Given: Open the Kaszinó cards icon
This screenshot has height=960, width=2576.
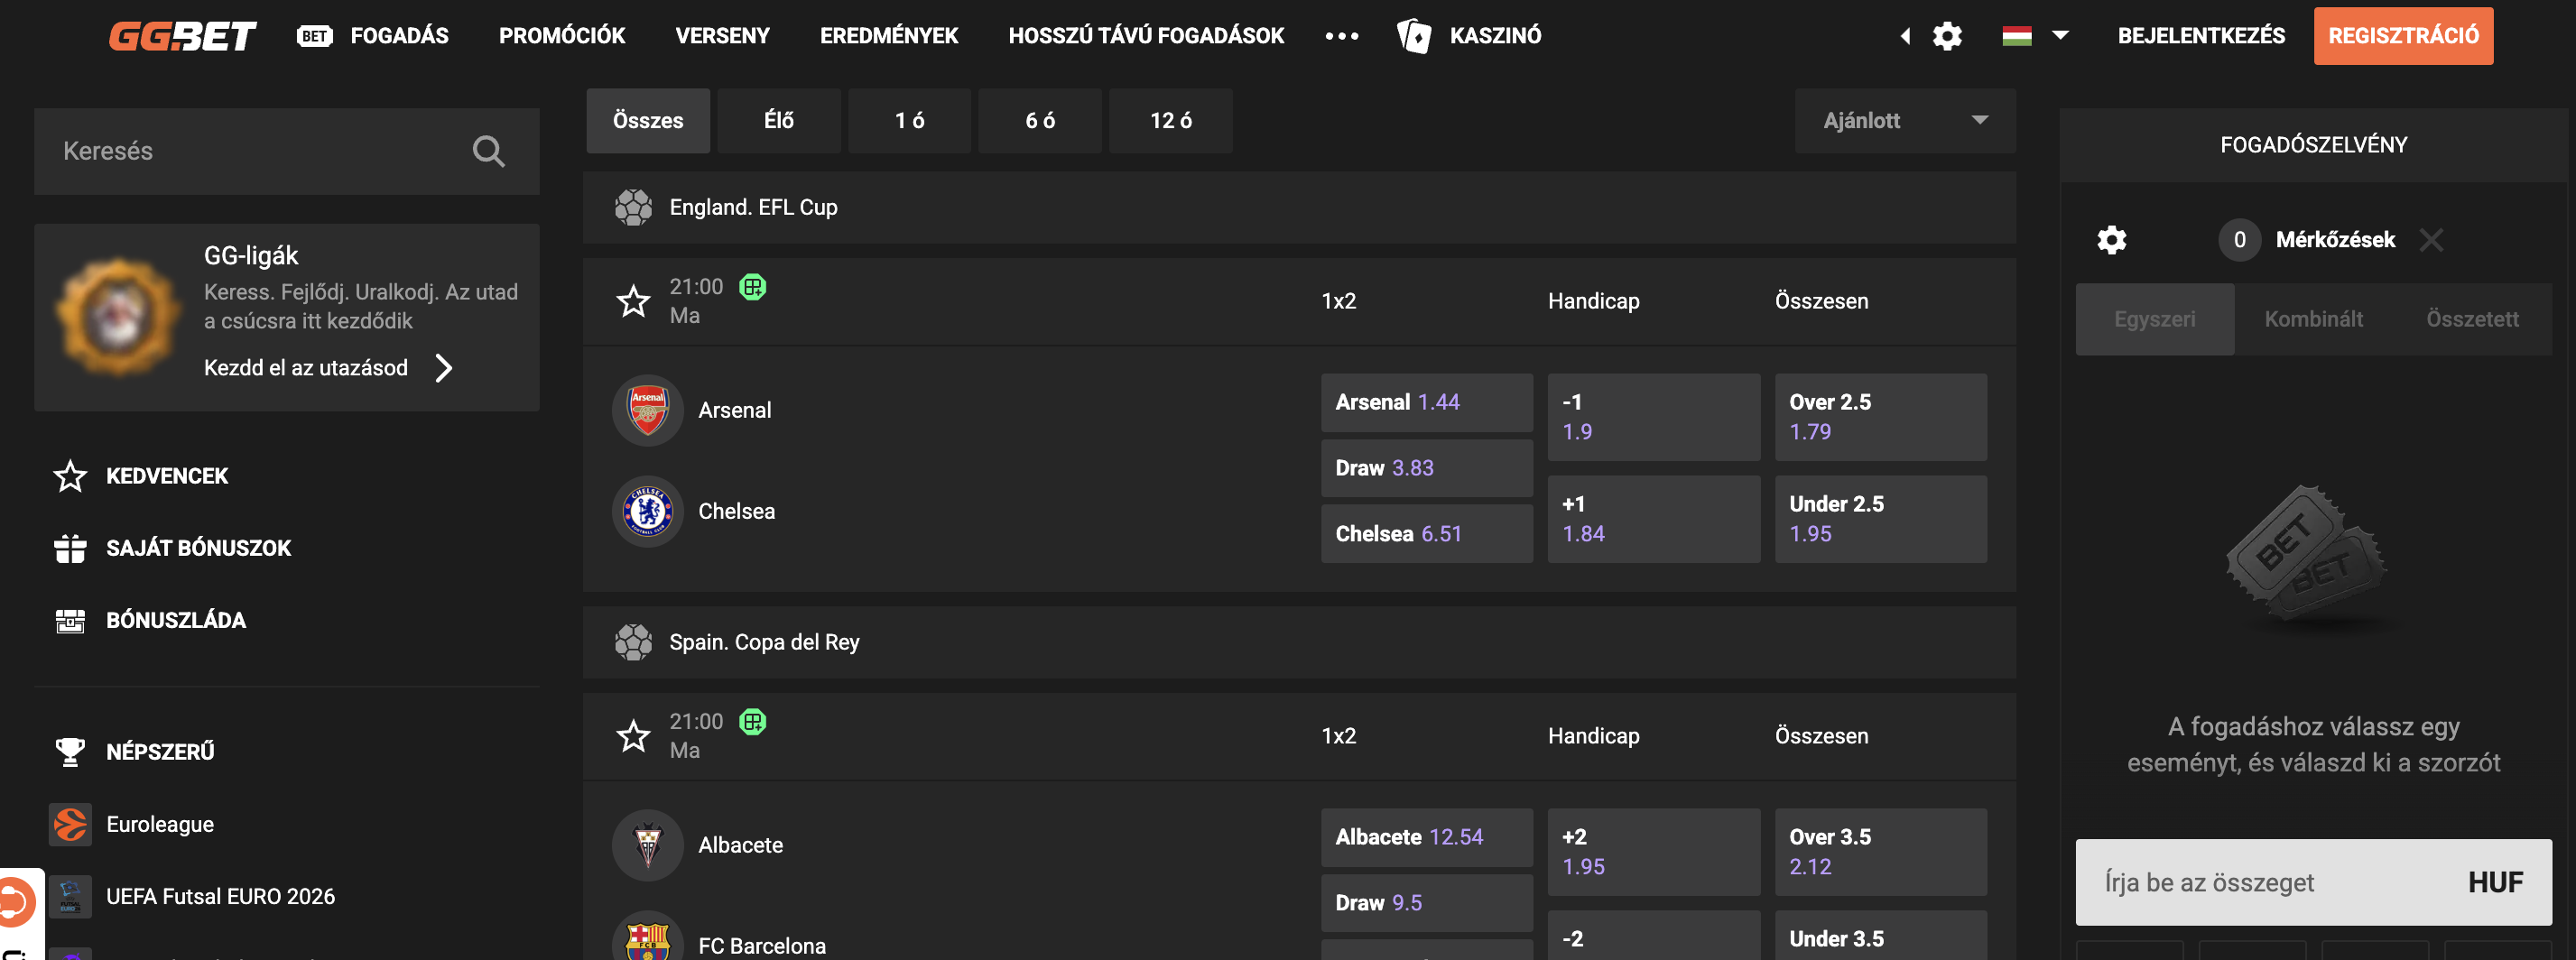Looking at the screenshot, I should (x=1413, y=36).
